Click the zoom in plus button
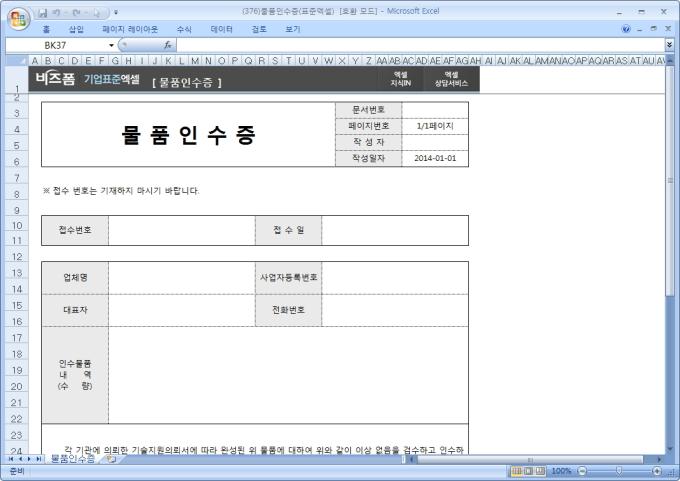This screenshot has height=481, width=680. [656, 470]
